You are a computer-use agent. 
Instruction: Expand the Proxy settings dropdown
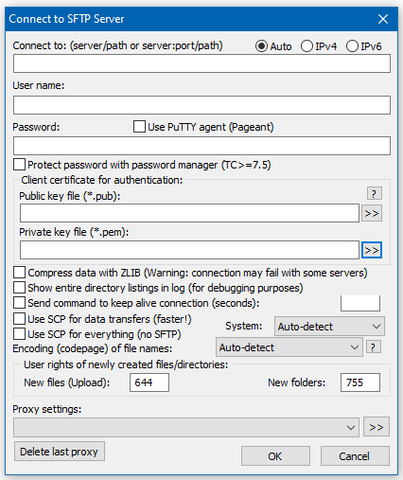pyautogui.click(x=186, y=427)
